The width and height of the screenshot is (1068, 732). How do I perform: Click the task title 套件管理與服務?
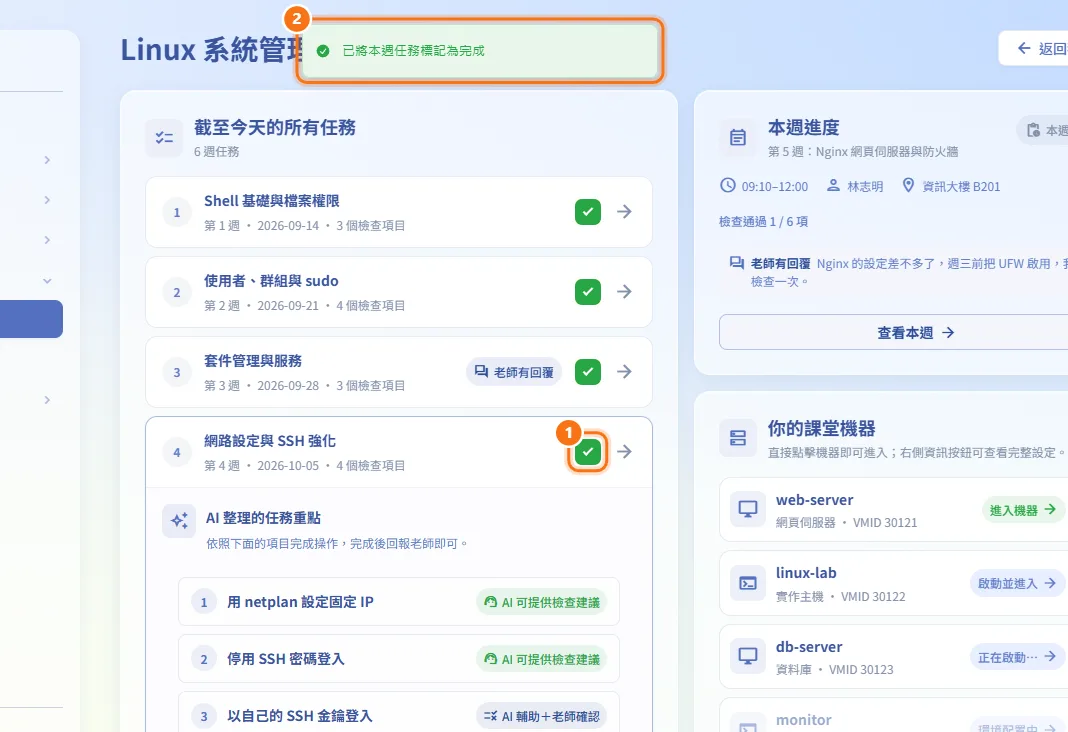(x=253, y=361)
